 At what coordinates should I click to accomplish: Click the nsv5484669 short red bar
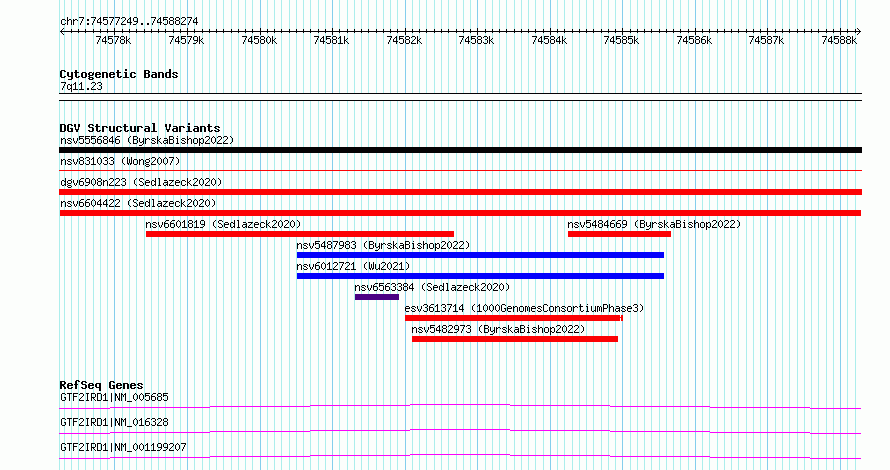619,234
